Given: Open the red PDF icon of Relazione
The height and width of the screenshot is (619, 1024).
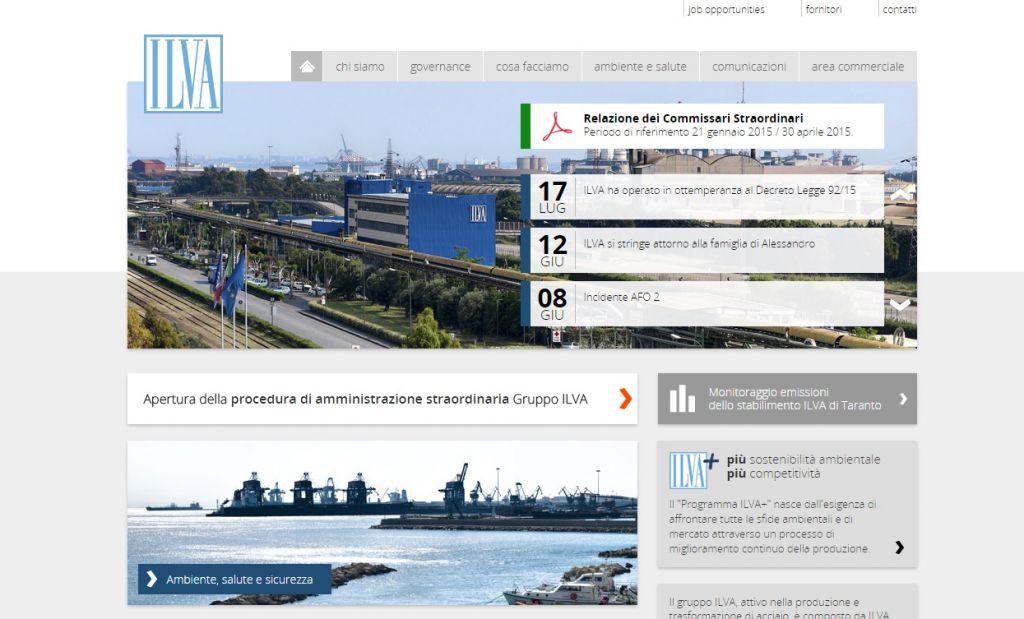Looking at the screenshot, I should tap(556, 126).
